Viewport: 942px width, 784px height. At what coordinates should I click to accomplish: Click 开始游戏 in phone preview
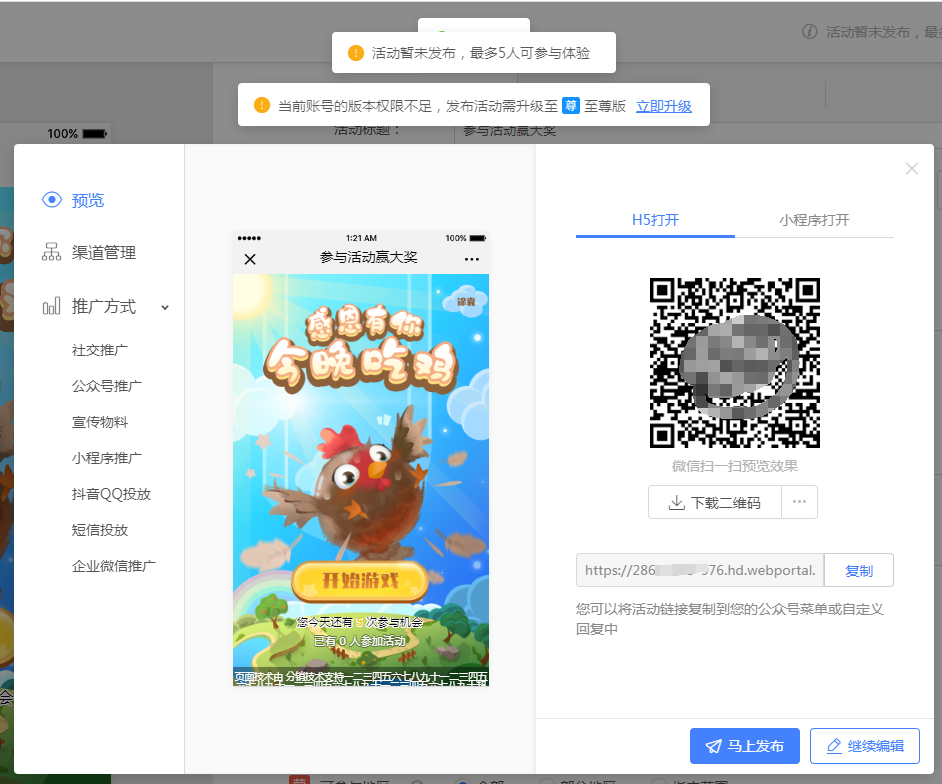[x=360, y=580]
